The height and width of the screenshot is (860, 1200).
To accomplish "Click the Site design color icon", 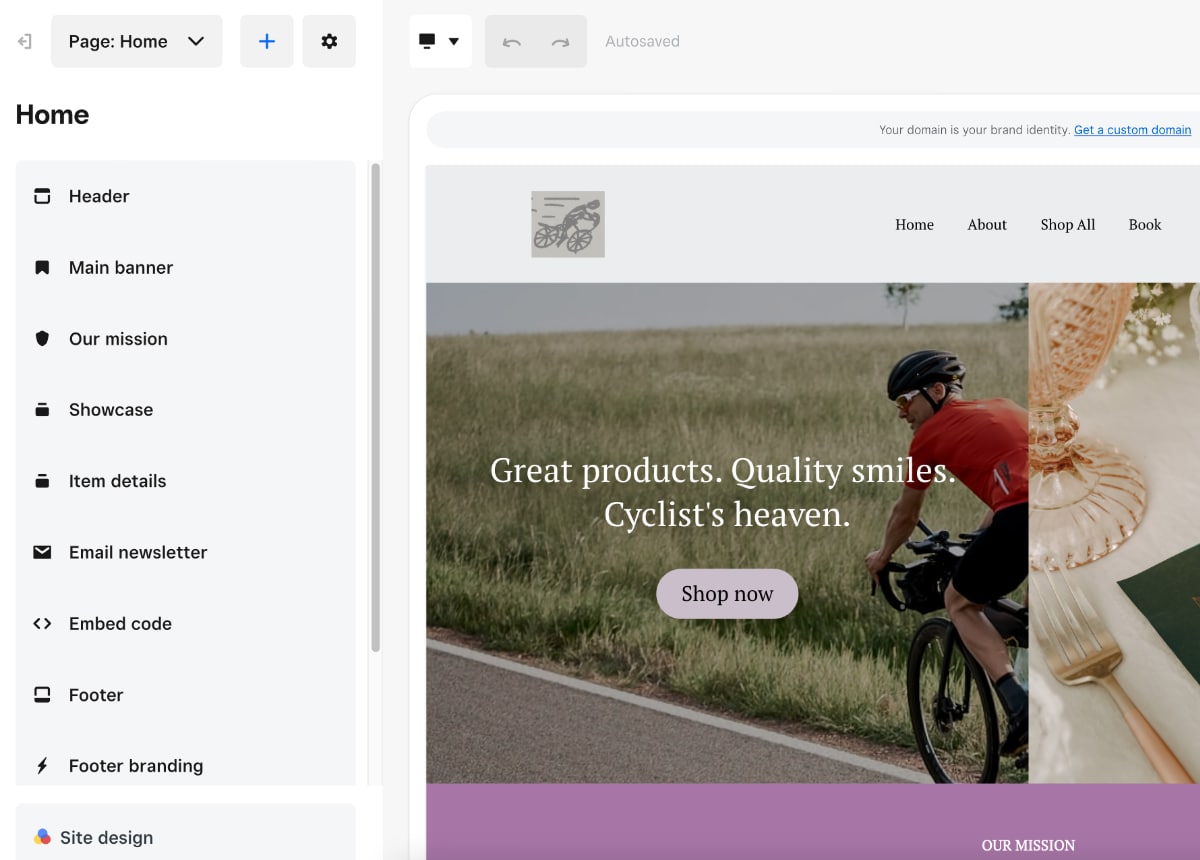I will pyautogui.click(x=42, y=837).
